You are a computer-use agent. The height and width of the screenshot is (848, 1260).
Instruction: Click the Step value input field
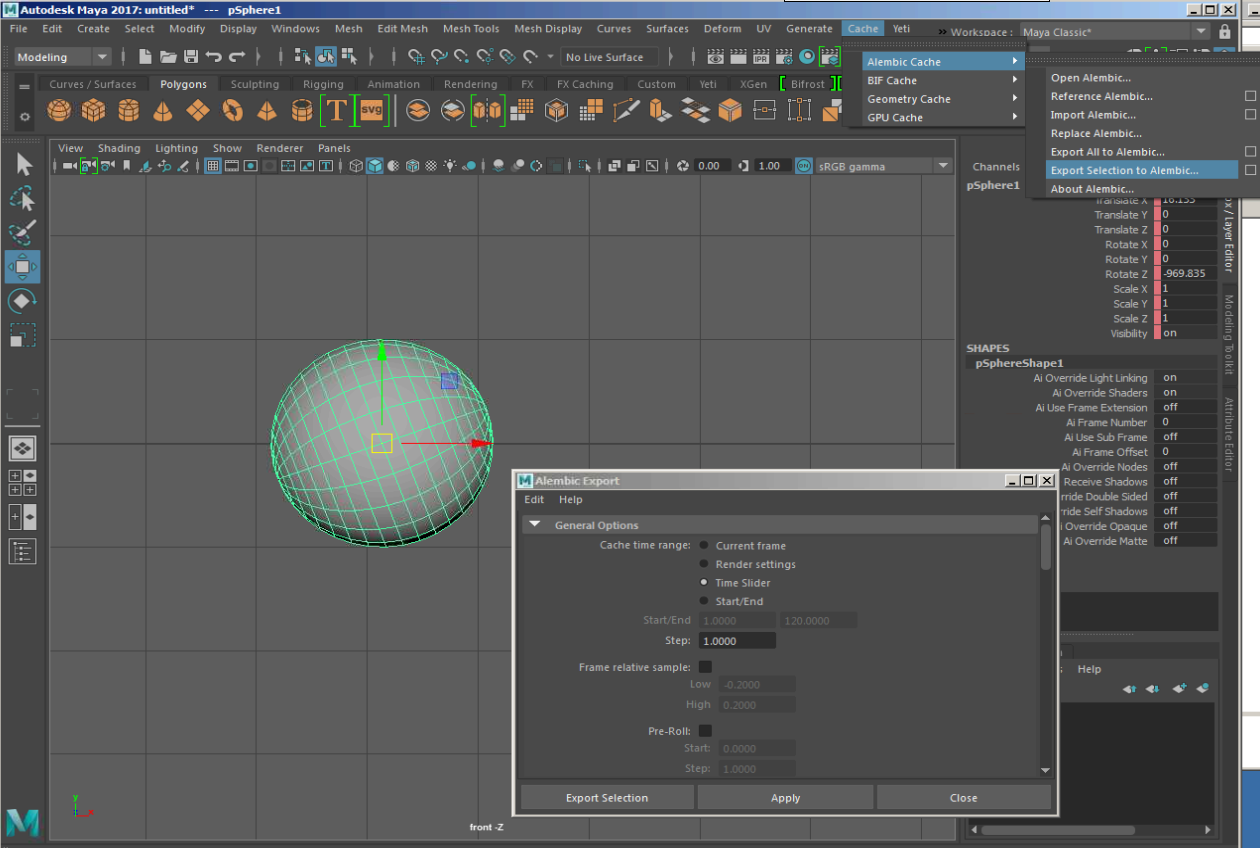click(737, 641)
